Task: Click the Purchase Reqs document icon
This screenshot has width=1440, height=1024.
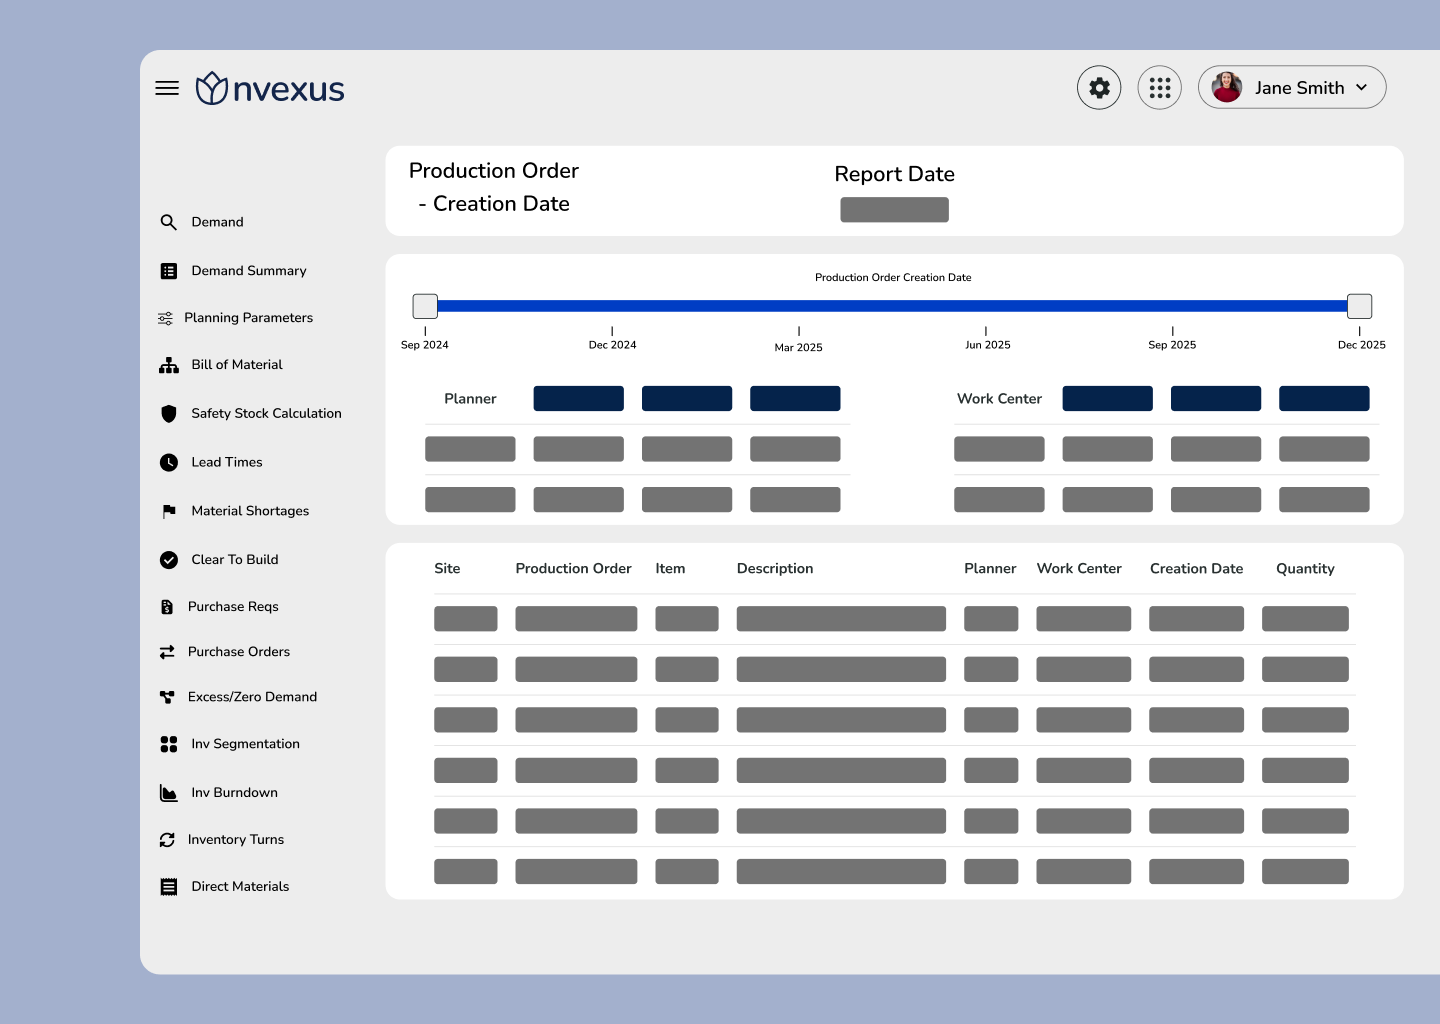Action: tap(167, 607)
